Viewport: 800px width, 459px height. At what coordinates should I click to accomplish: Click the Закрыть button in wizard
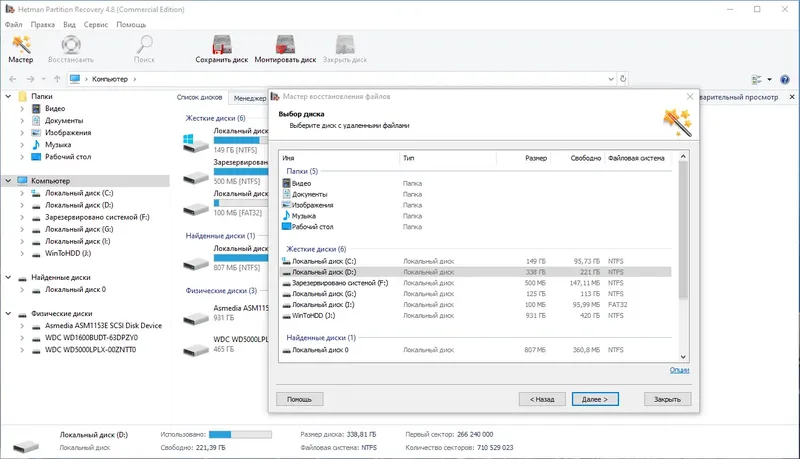pyautogui.click(x=667, y=399)
